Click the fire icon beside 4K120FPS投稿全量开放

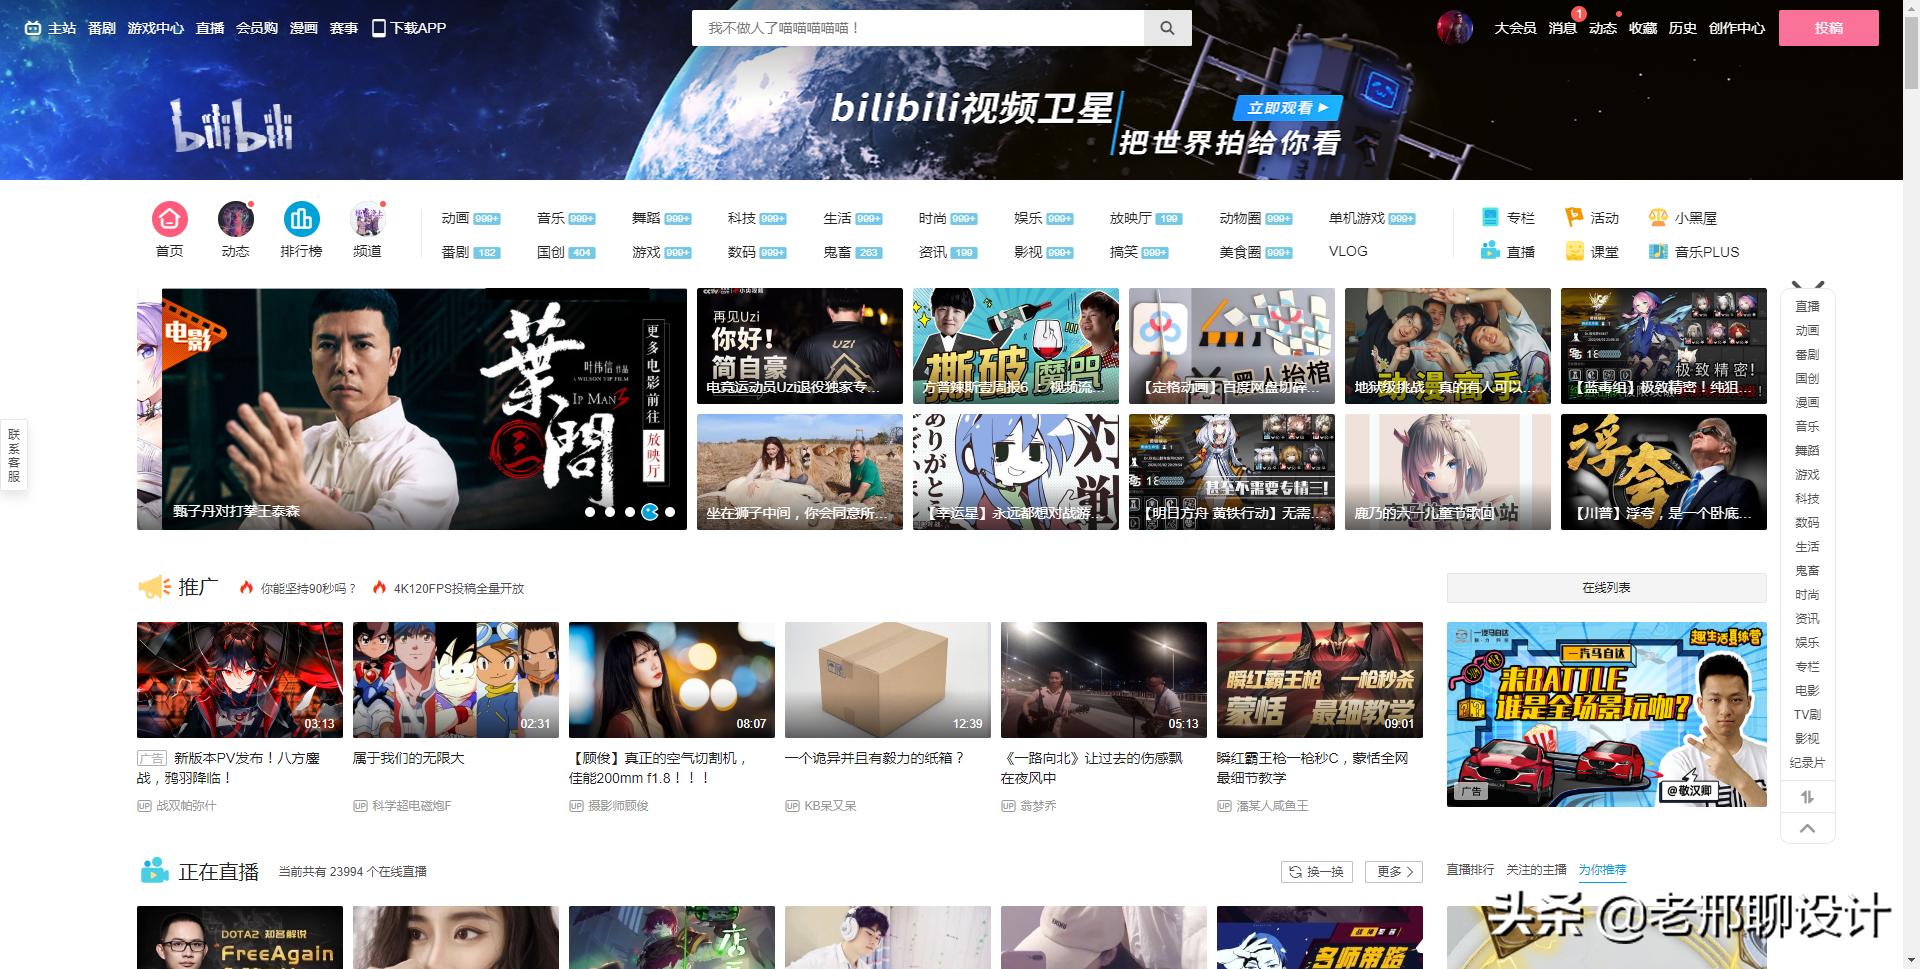[379, 588]
